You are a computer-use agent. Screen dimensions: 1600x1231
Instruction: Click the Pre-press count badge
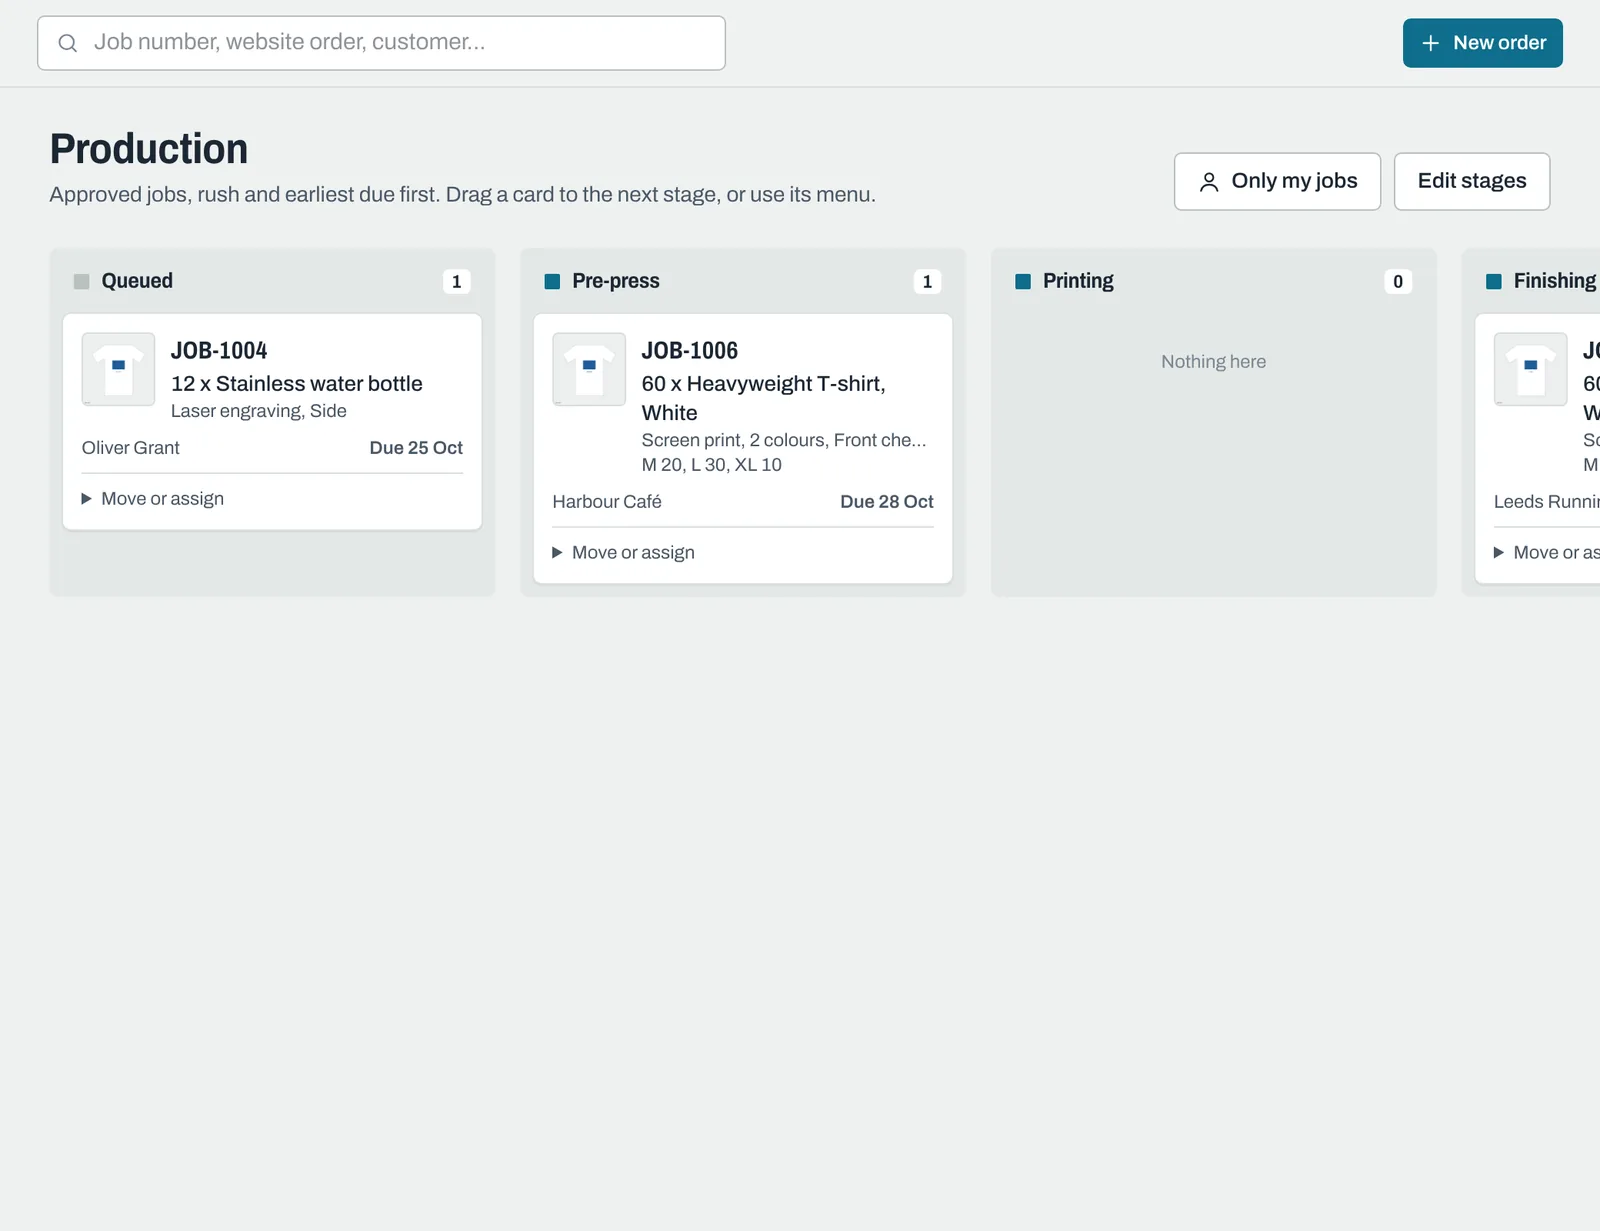pyautogui.click(x=927, y=282)
